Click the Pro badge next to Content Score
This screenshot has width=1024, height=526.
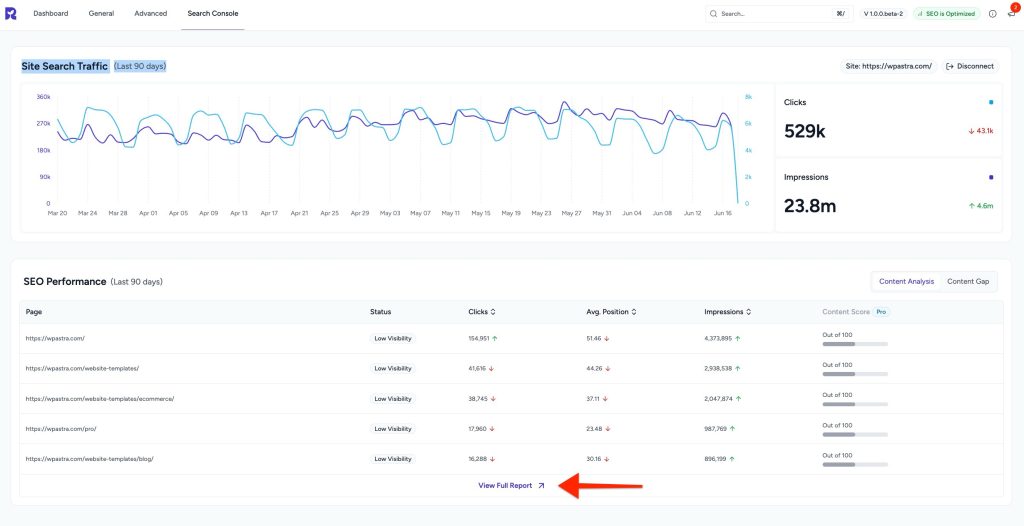pyautogui.click(x=881, y=312)
